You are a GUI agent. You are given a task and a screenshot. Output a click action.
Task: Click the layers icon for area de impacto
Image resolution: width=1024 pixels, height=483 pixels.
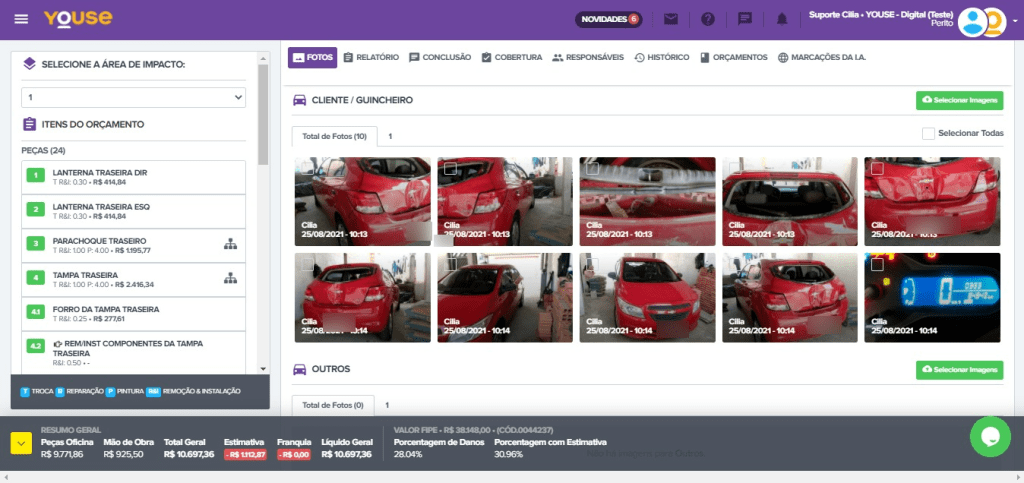pyautogui.click(x=29, y=64)
